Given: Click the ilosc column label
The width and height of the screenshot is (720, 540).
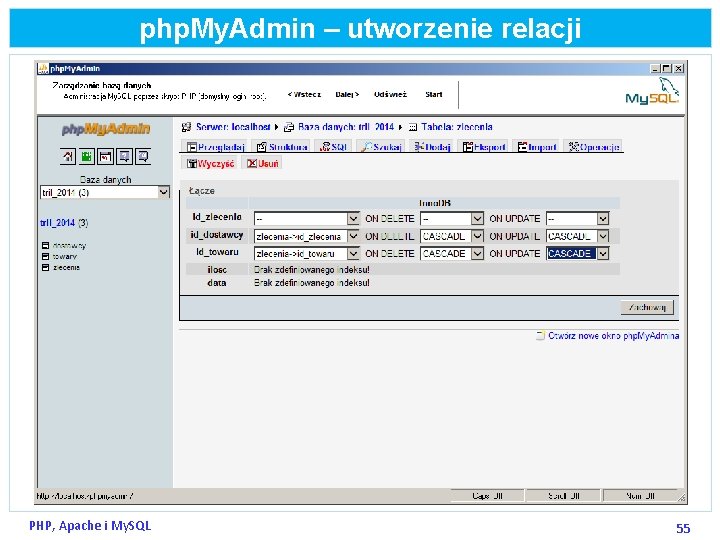Looking at the screenshot, I should [x=217, y=270].
